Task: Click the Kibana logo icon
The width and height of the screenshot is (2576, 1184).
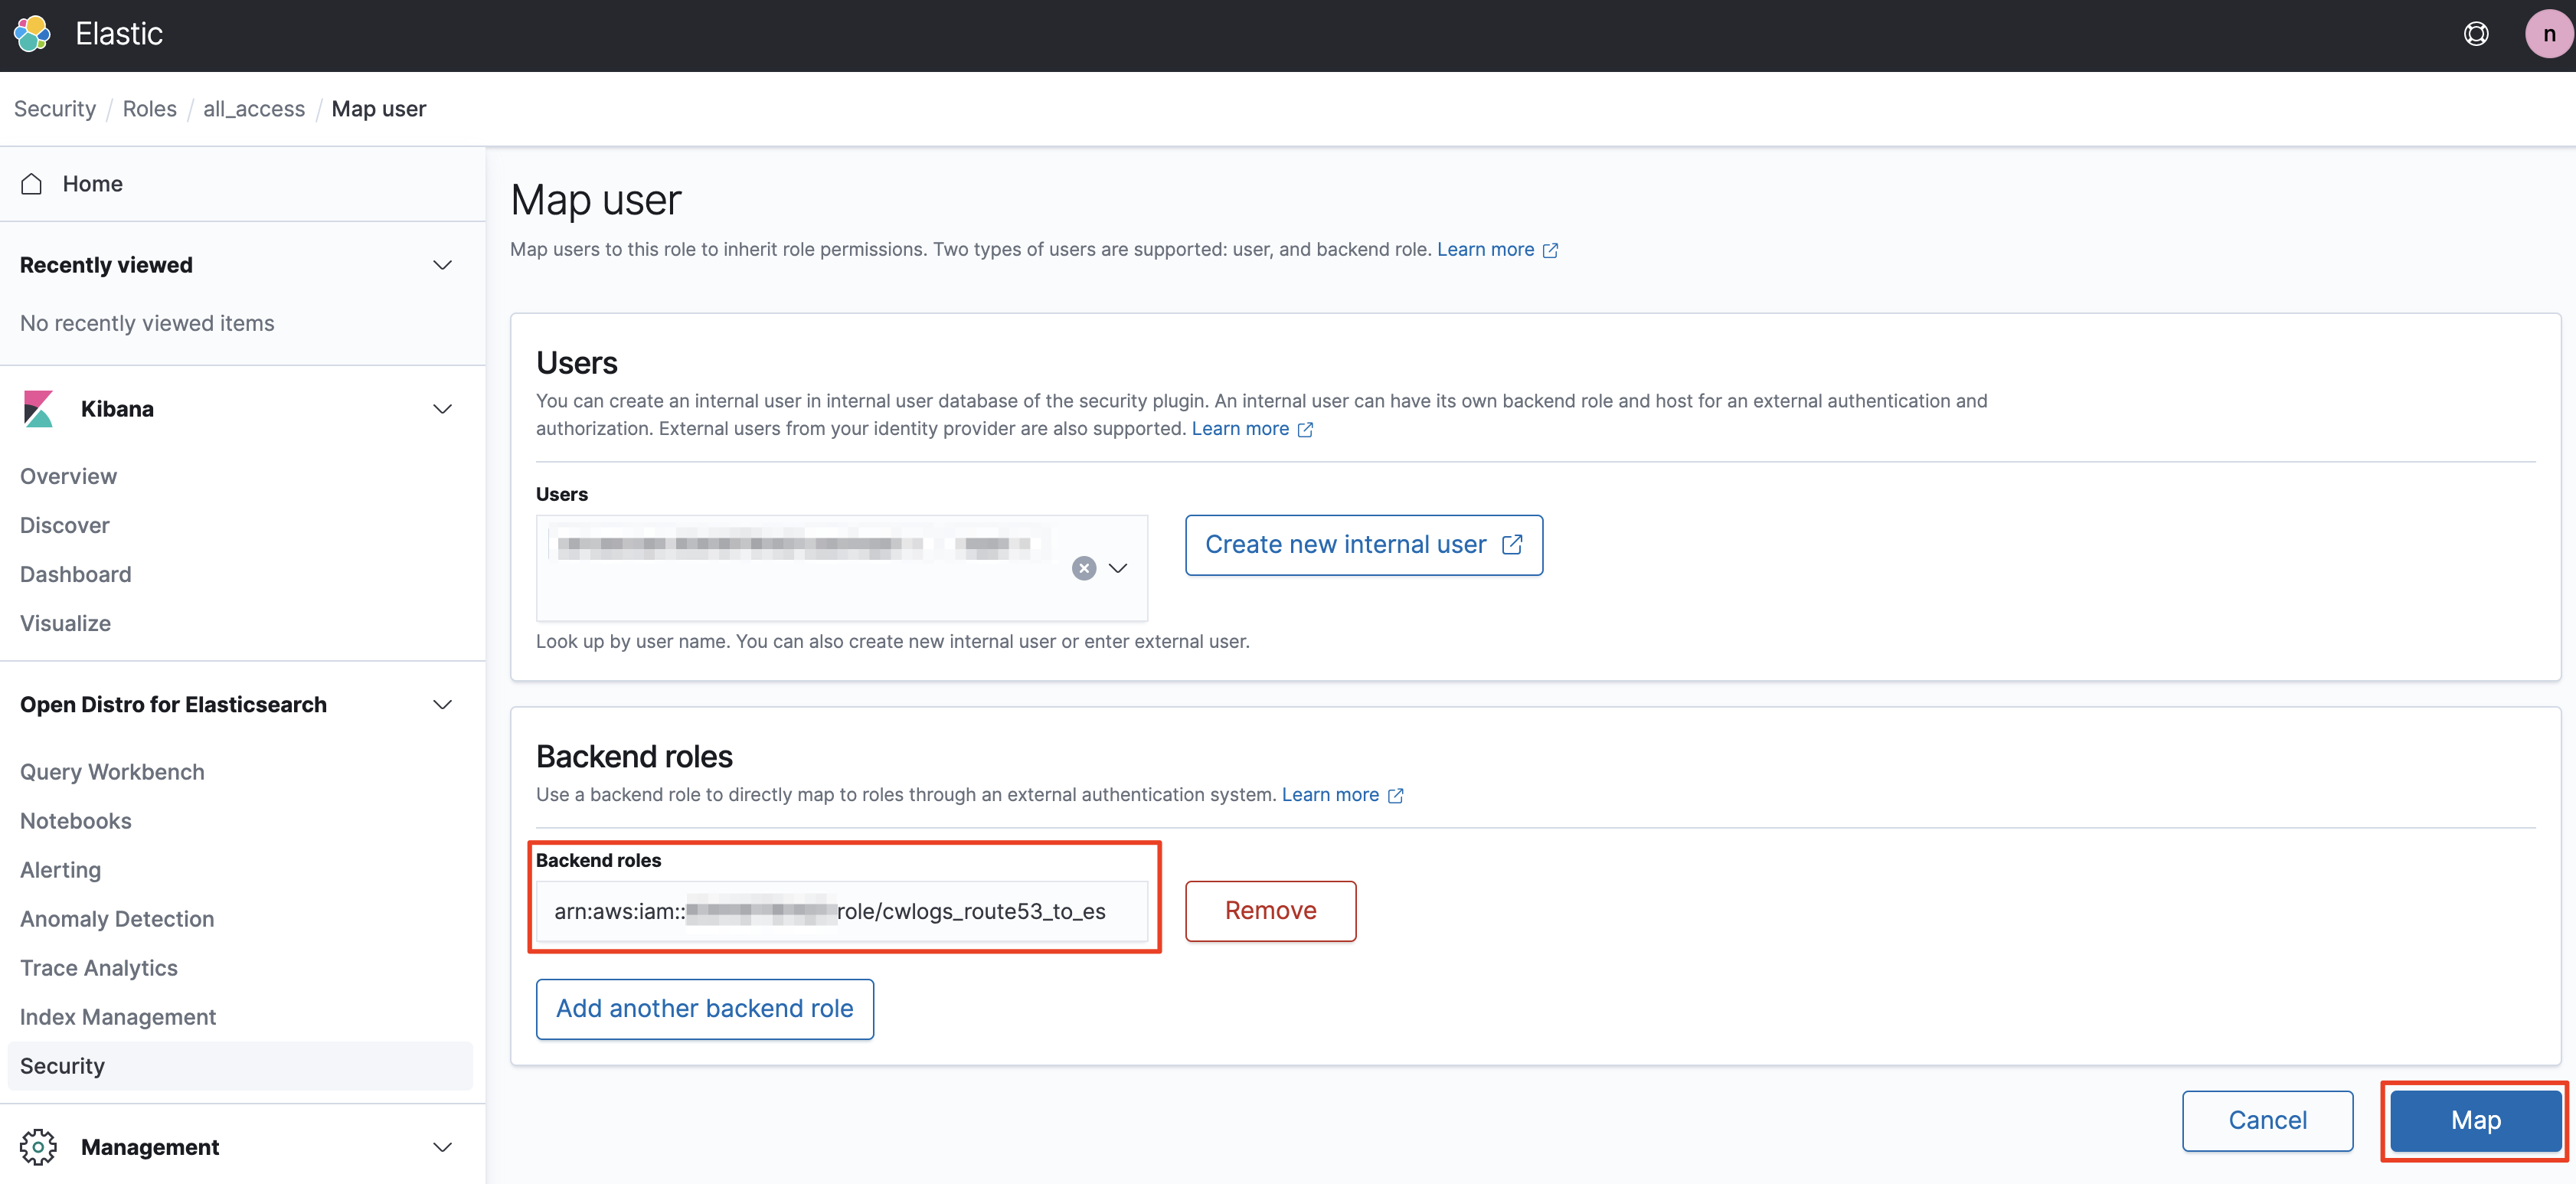Action: tap(38, 409)
